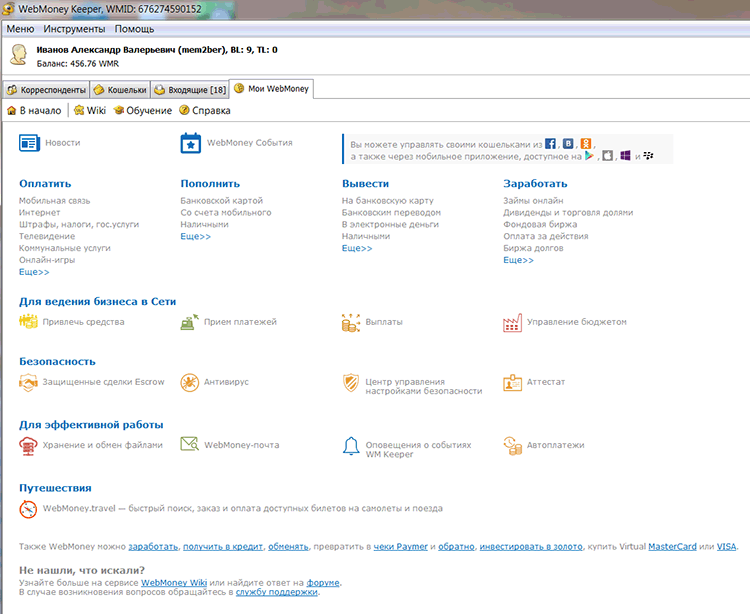Screen dimensions: 750x614
Task: Open the Пополнить heading link
Action: pos(210,184)
